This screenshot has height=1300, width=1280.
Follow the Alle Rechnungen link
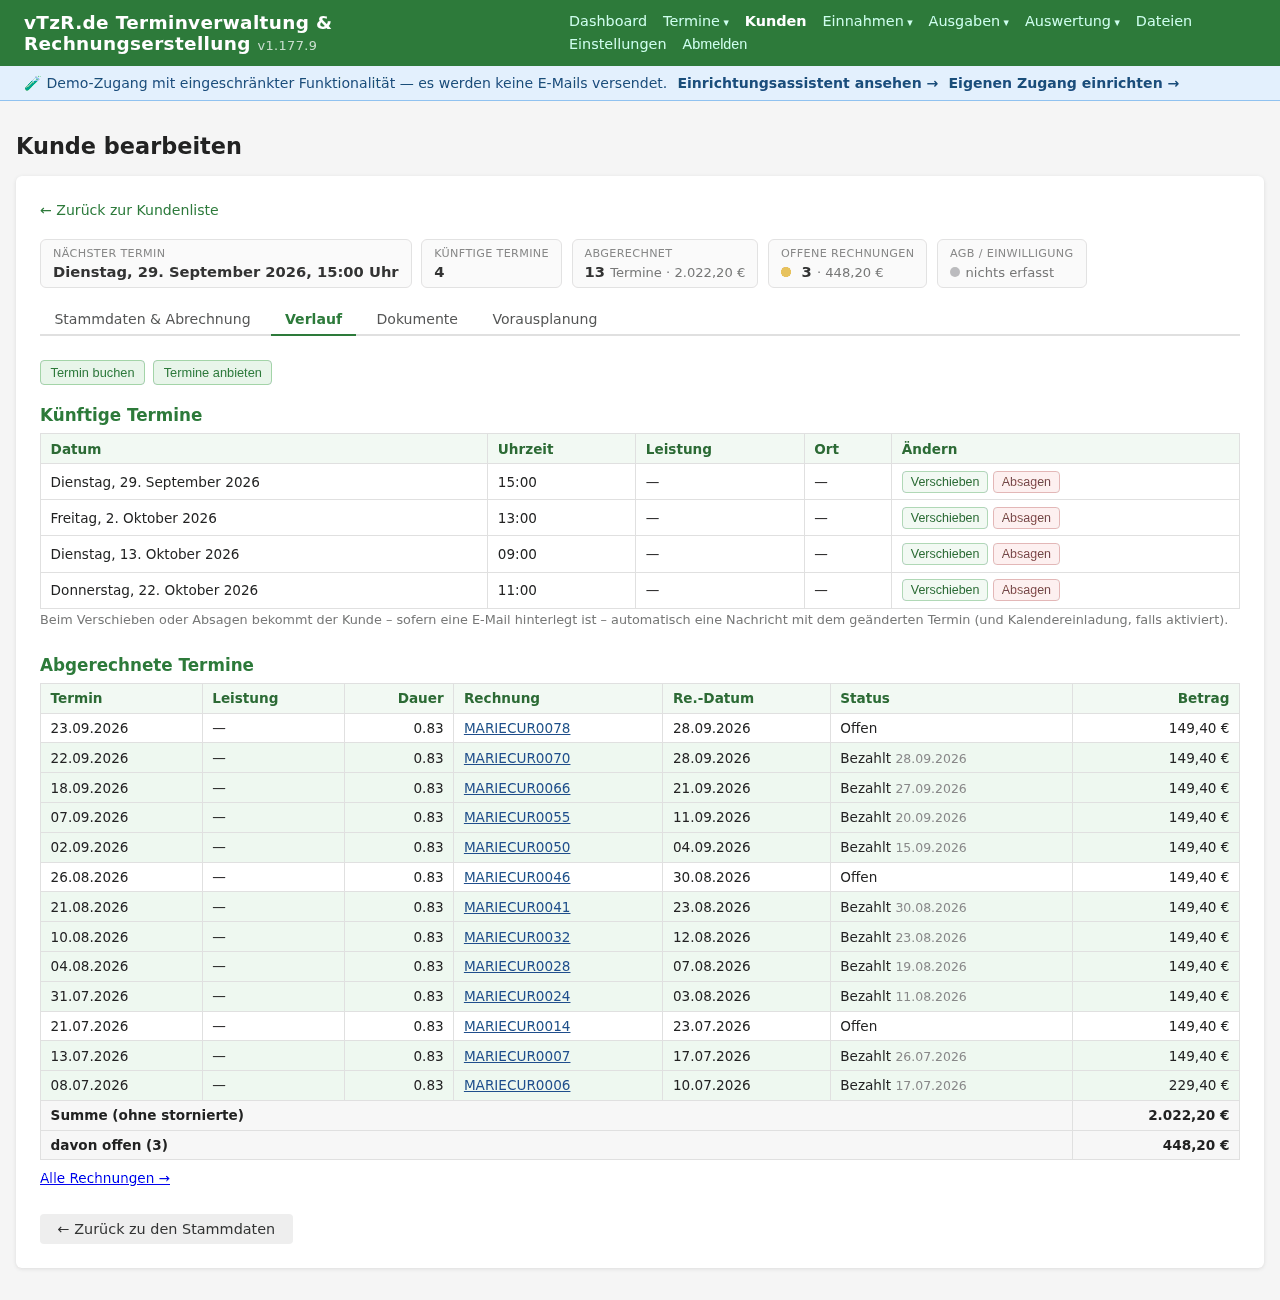coord(105,1178)
